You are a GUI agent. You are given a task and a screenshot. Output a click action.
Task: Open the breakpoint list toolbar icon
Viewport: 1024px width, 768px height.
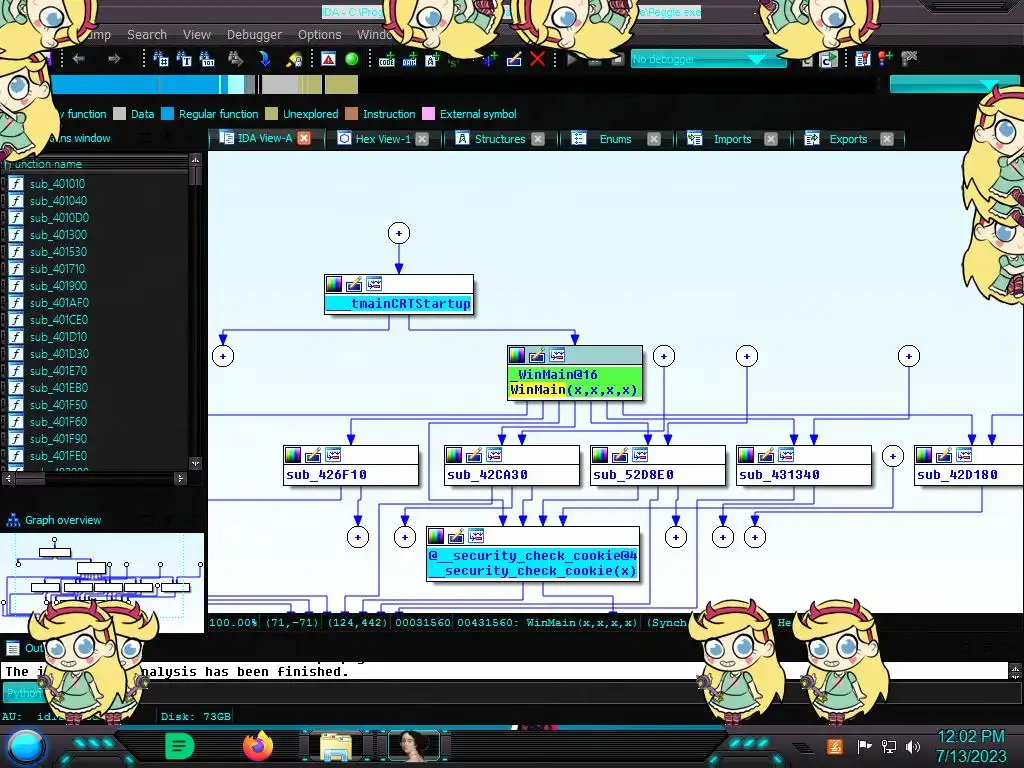pyautogui.click(x=863, y=59)
